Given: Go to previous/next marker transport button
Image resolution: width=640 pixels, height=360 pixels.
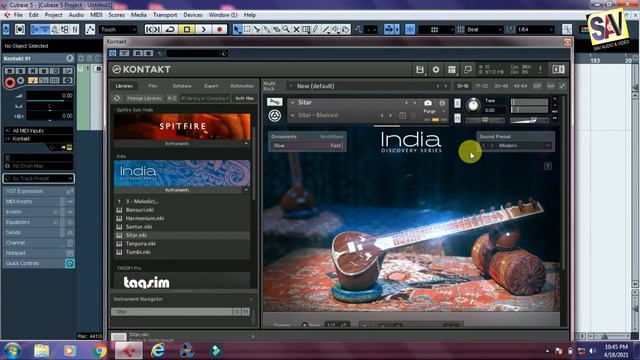Looking at the screenshot, I should pos(153,29).
